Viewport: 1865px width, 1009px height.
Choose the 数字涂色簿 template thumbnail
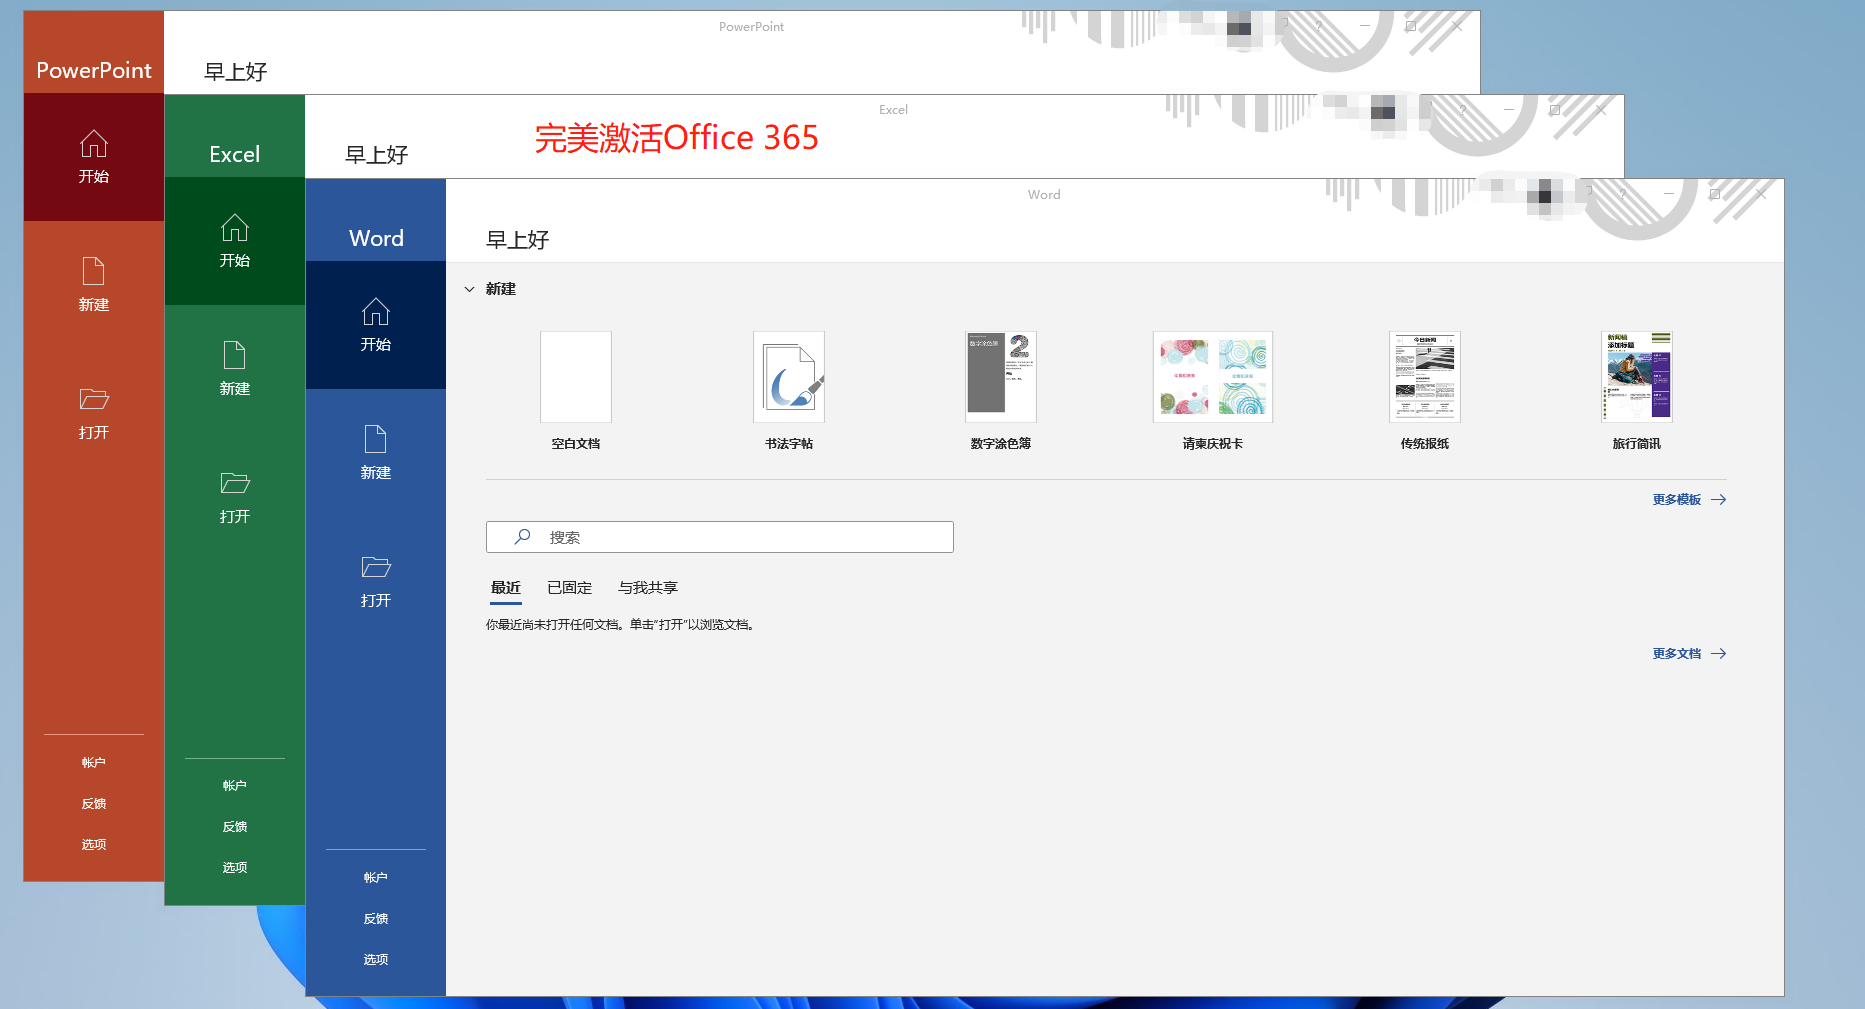point(1000,377)
